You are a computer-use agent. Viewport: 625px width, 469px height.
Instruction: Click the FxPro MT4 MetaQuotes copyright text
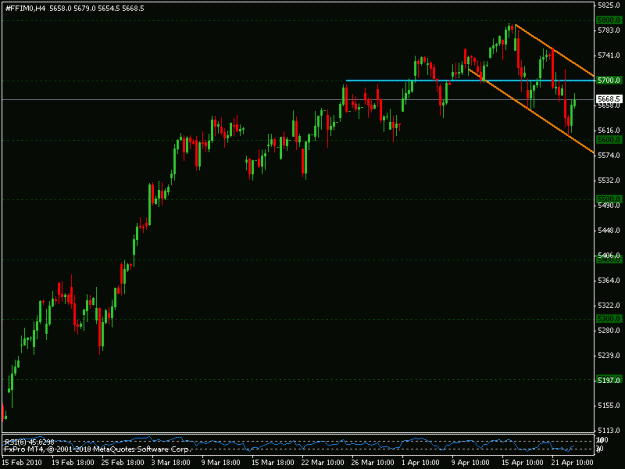97,449
